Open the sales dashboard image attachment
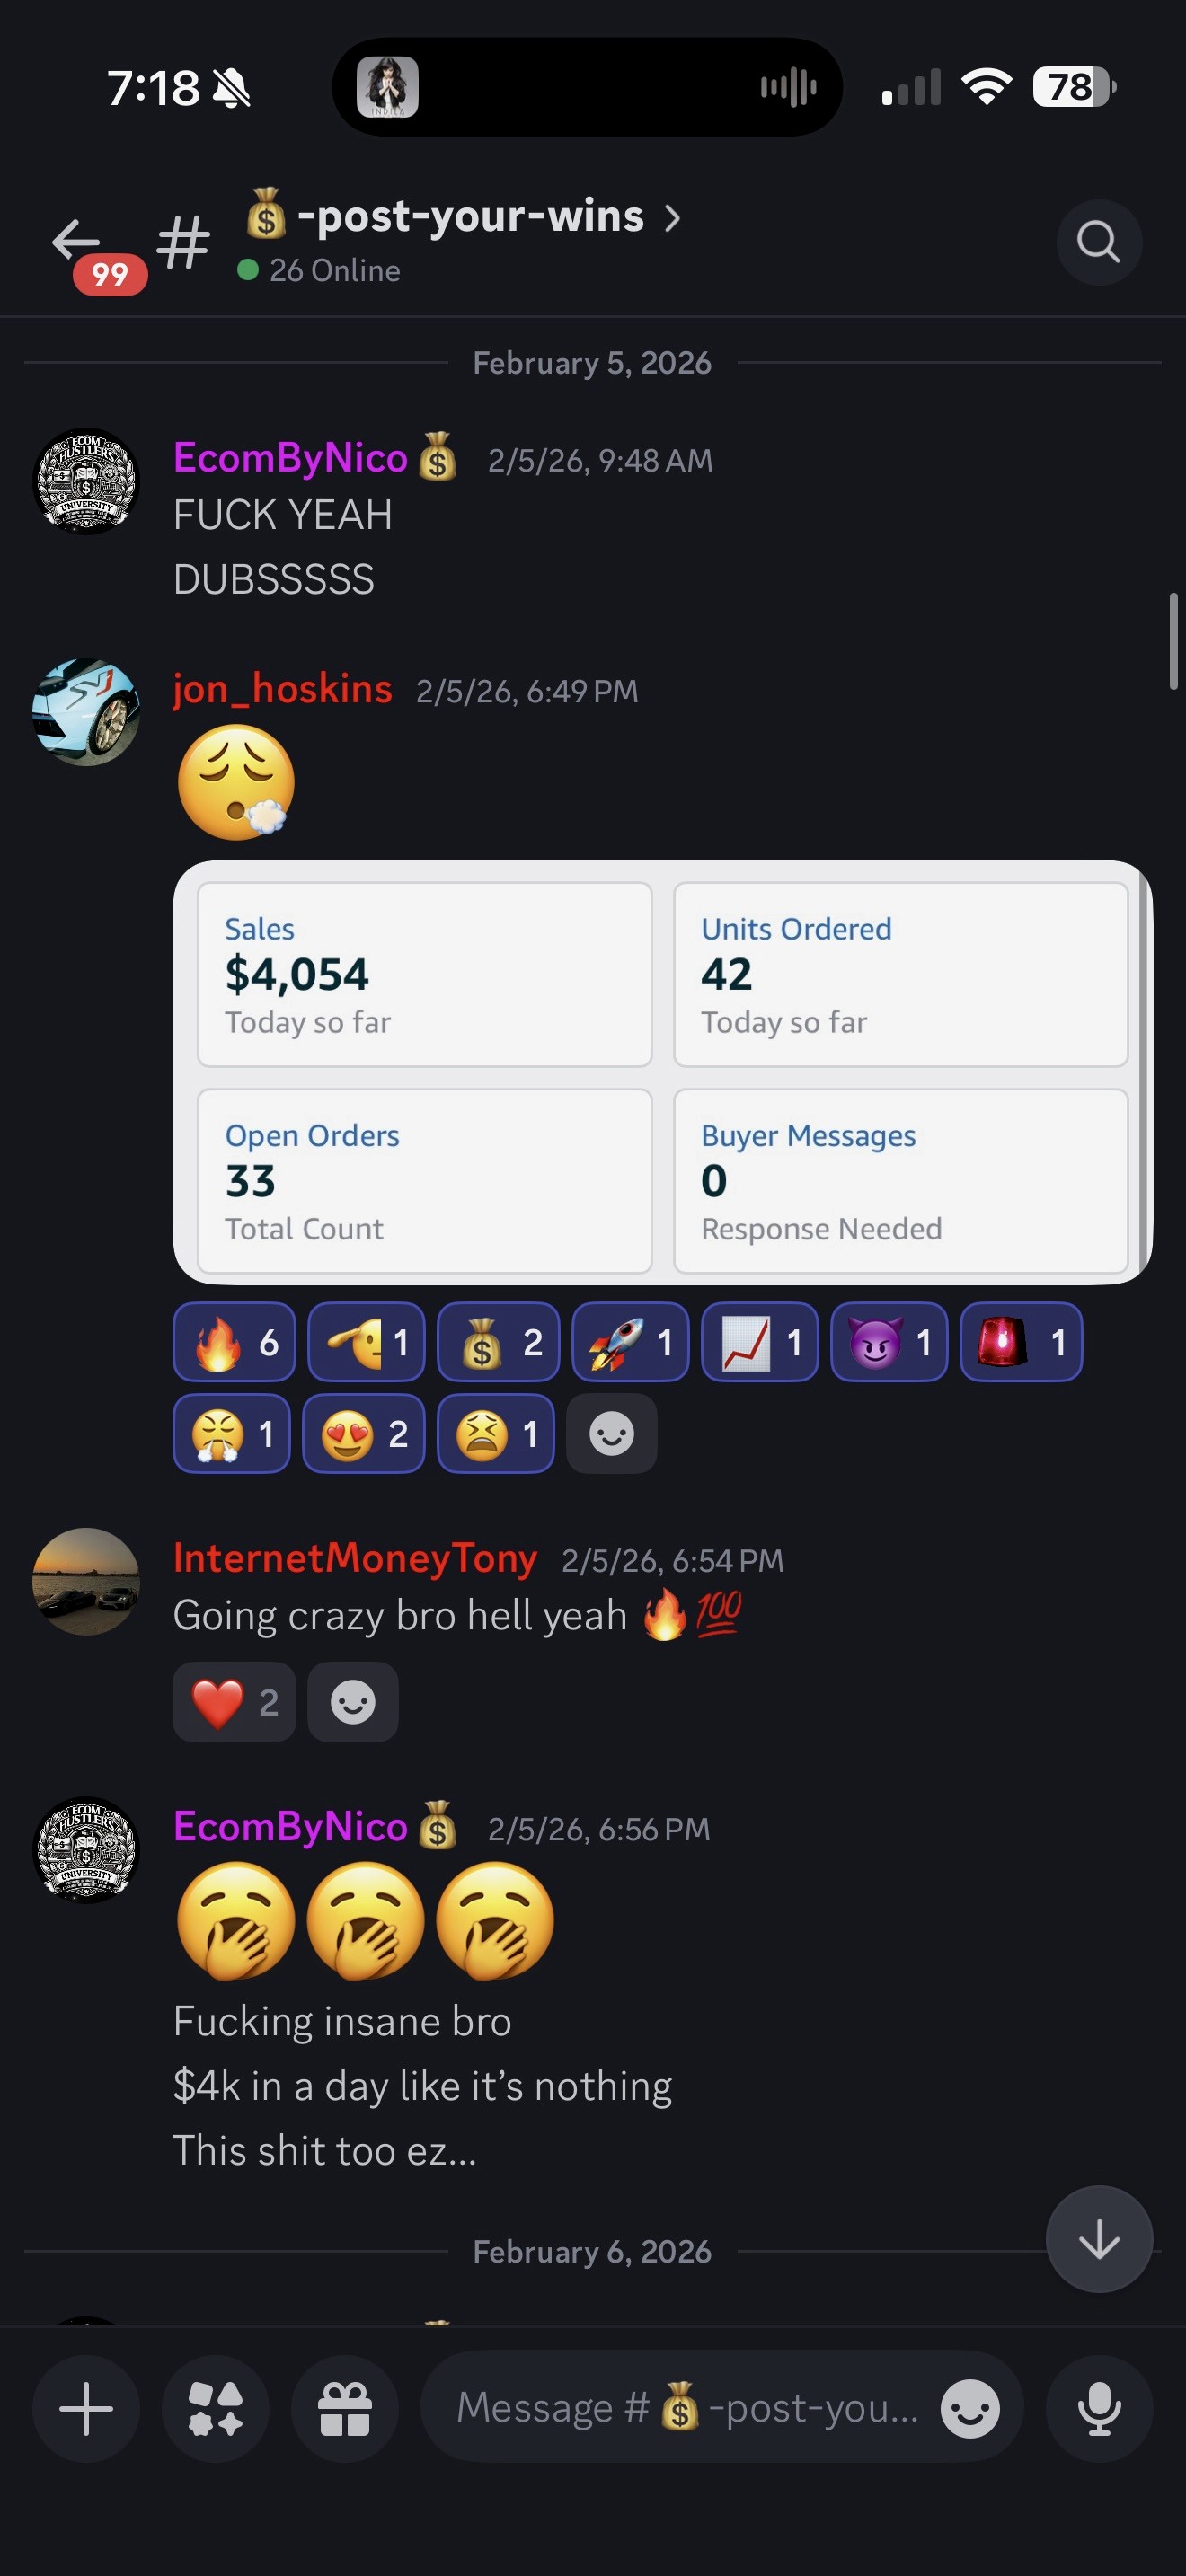The height and width of the screenshot is (2576, 1186). 662,1072
